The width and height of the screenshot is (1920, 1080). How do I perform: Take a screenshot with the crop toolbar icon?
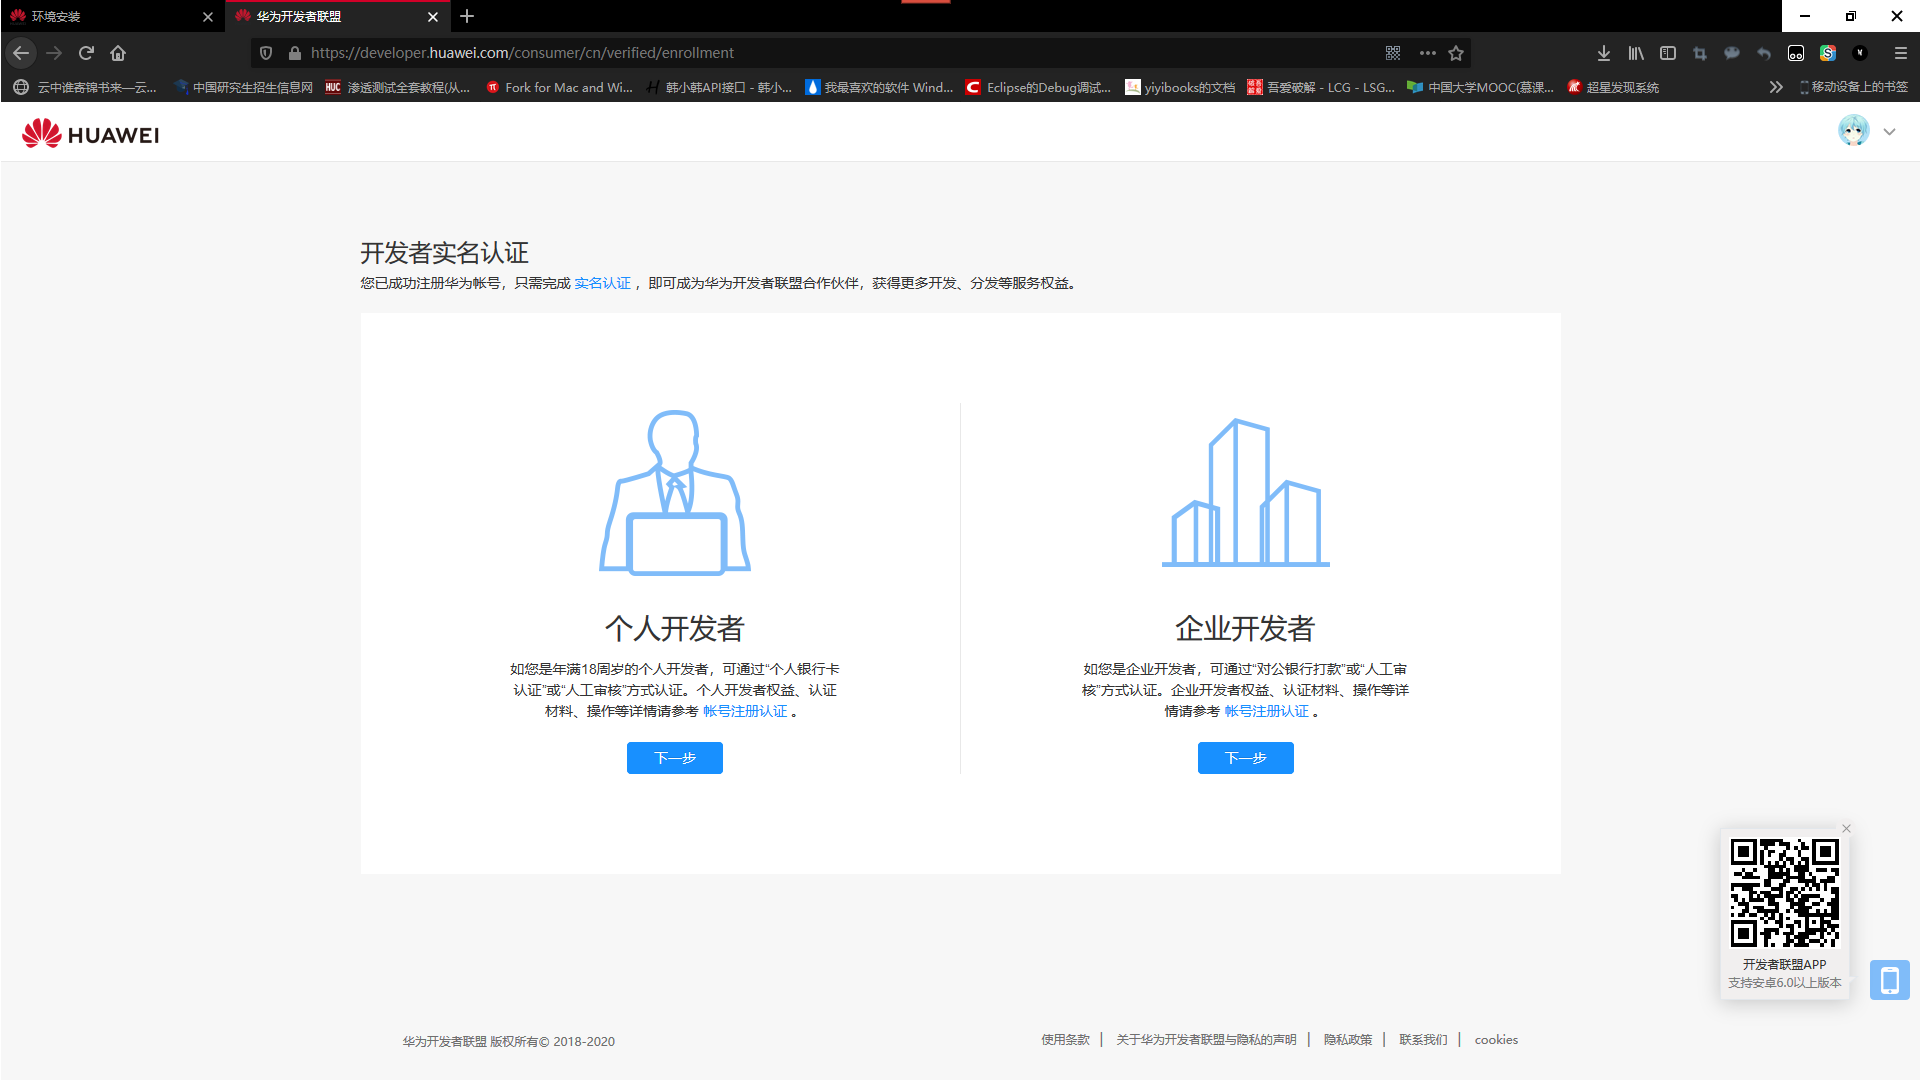point(1700,53)
